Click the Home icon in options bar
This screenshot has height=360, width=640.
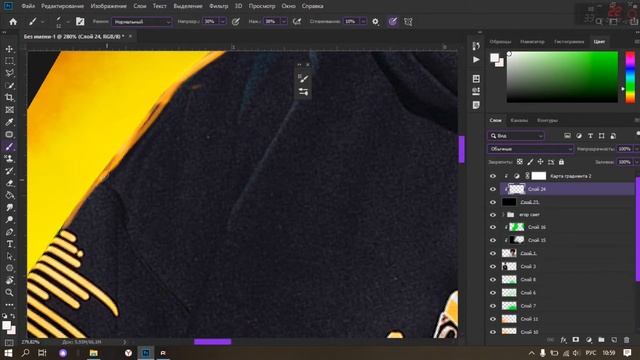tap(13, 22)
